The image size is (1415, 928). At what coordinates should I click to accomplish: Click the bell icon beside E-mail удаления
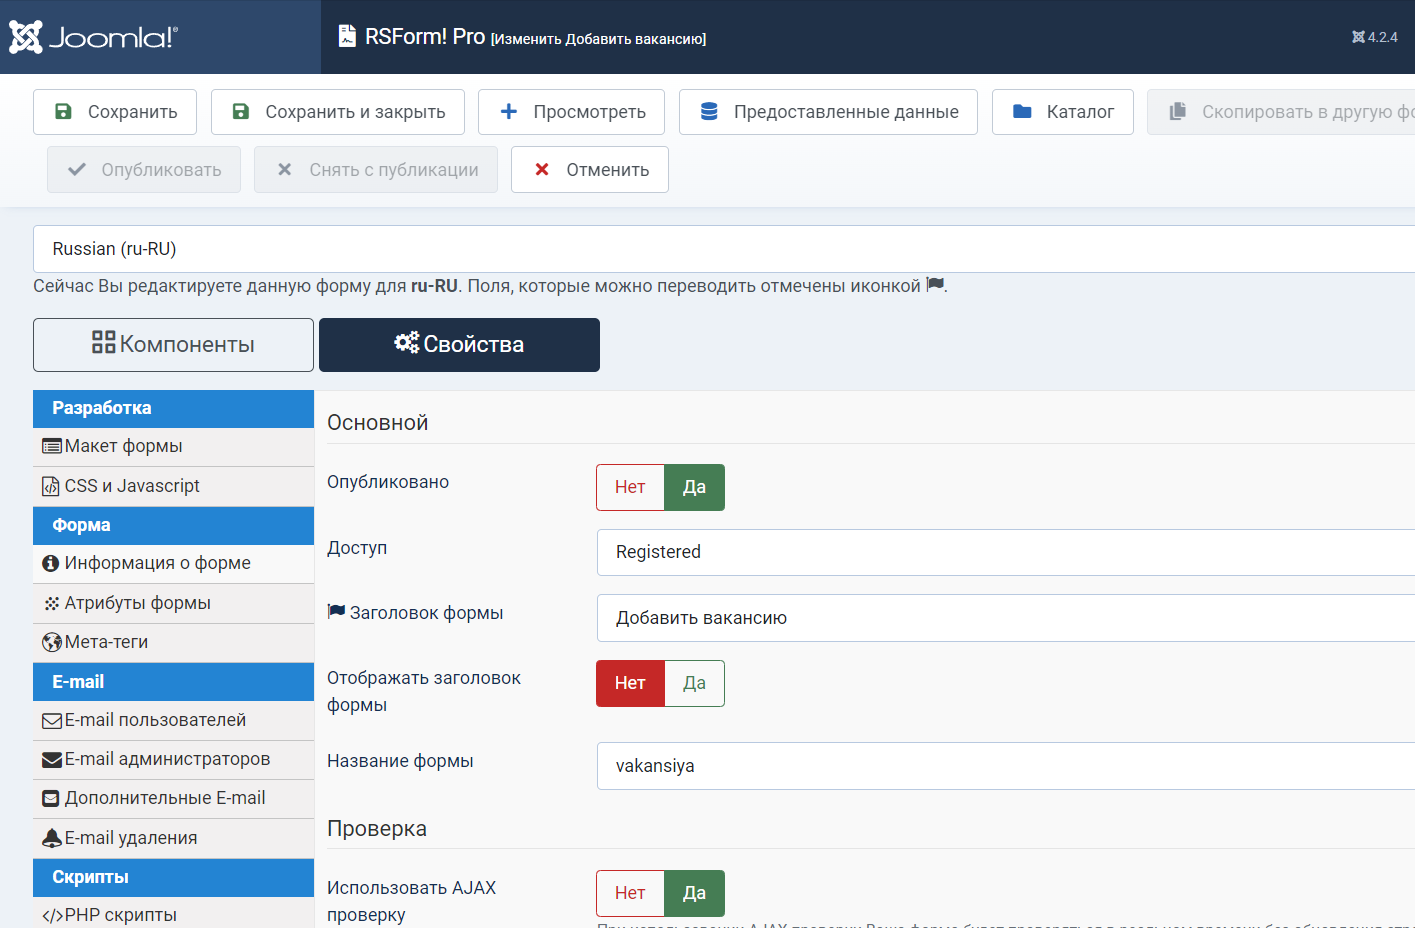pyautogui.click(x=52, y=838)
